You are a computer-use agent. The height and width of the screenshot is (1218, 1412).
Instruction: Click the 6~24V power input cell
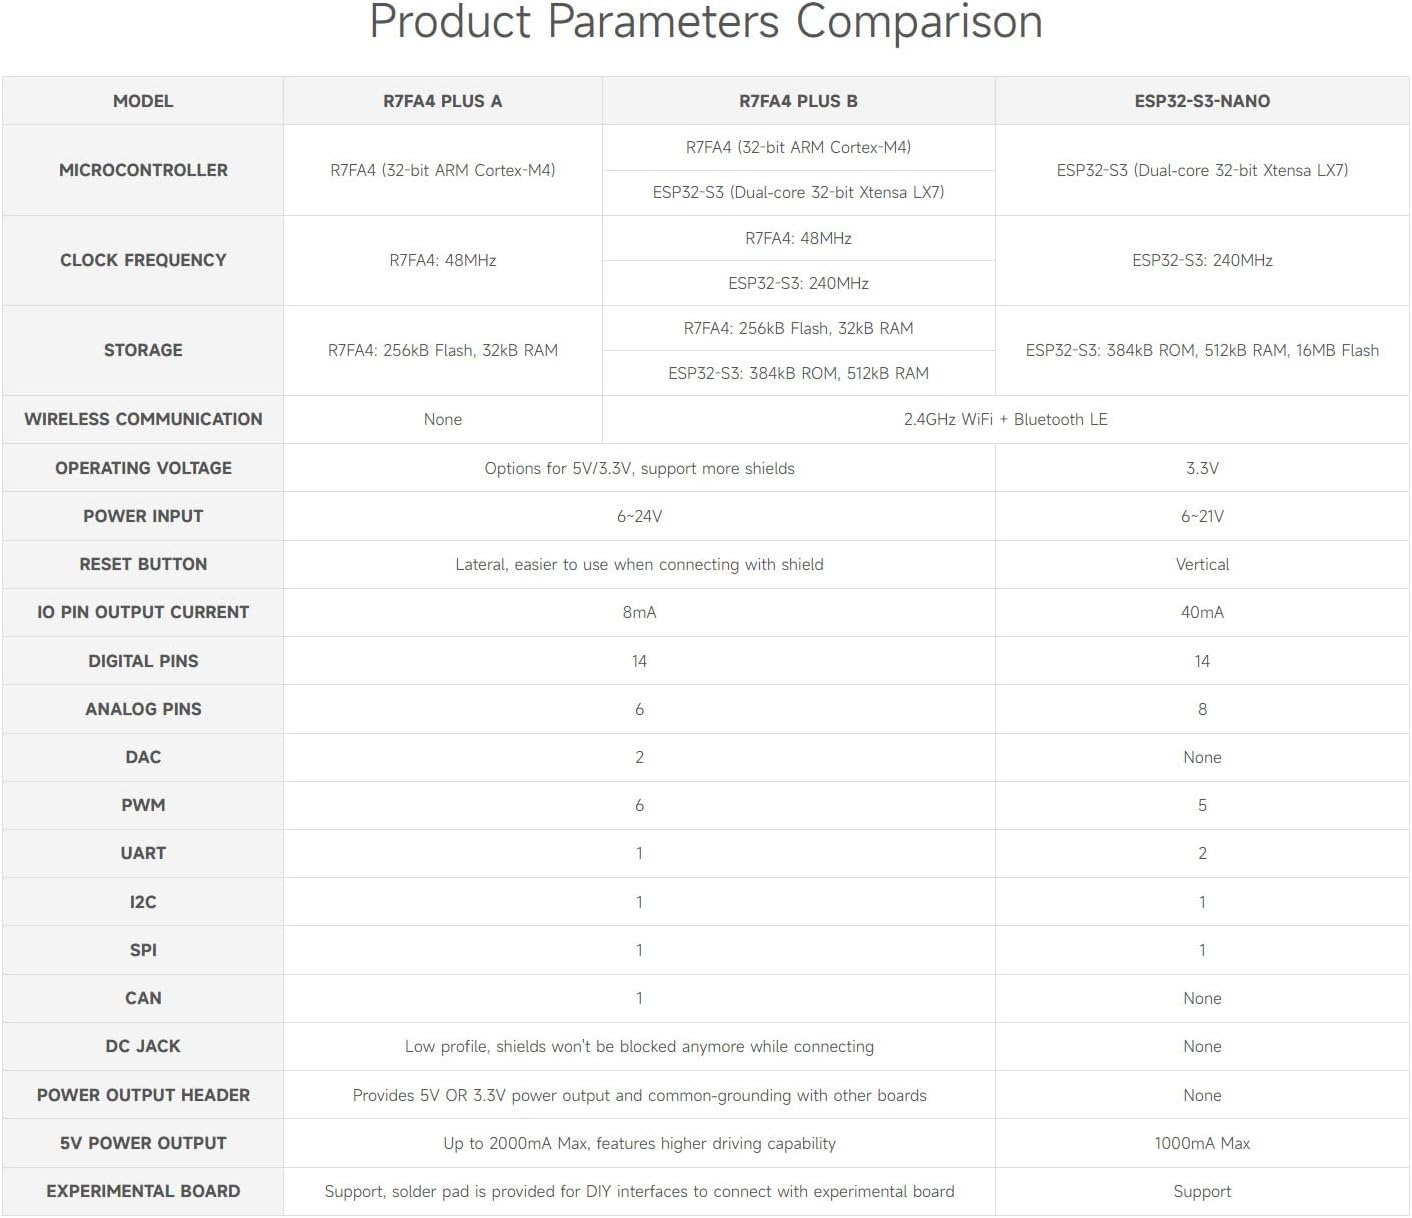[639, 516]
